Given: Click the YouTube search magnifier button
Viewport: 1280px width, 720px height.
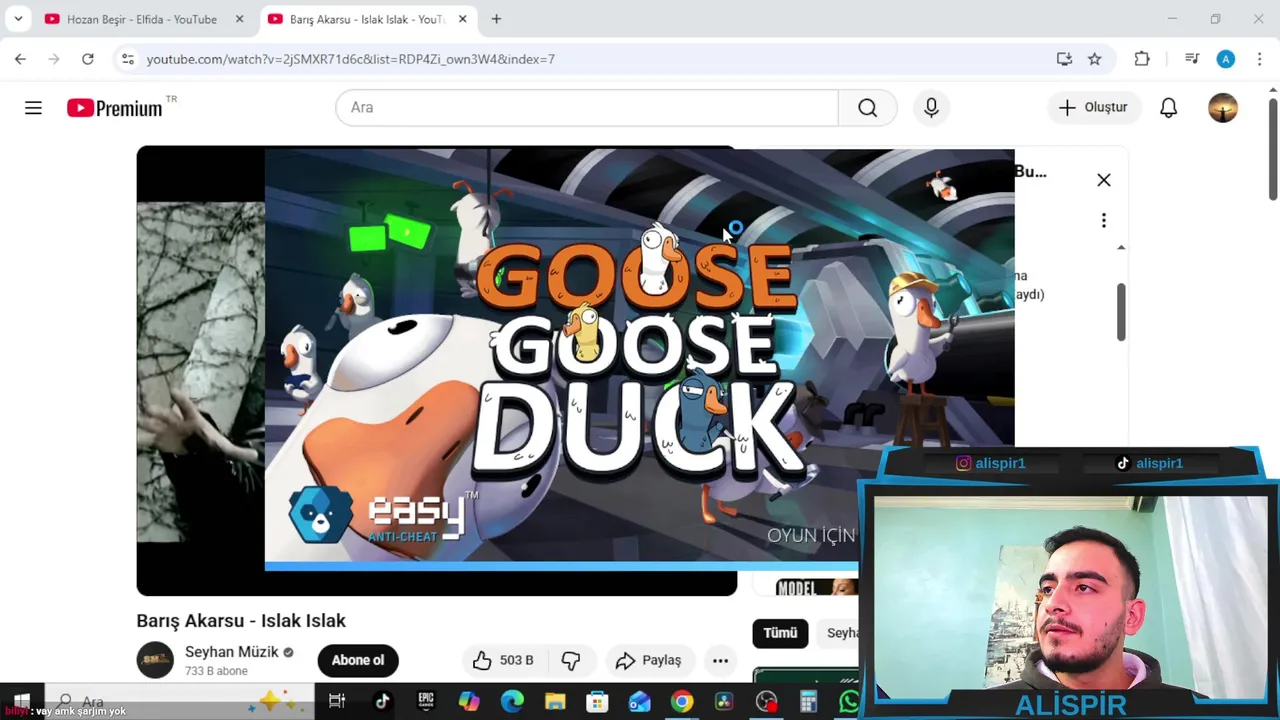Looking at the screenshot, I should pyautogui.click(x=867, y=107).
